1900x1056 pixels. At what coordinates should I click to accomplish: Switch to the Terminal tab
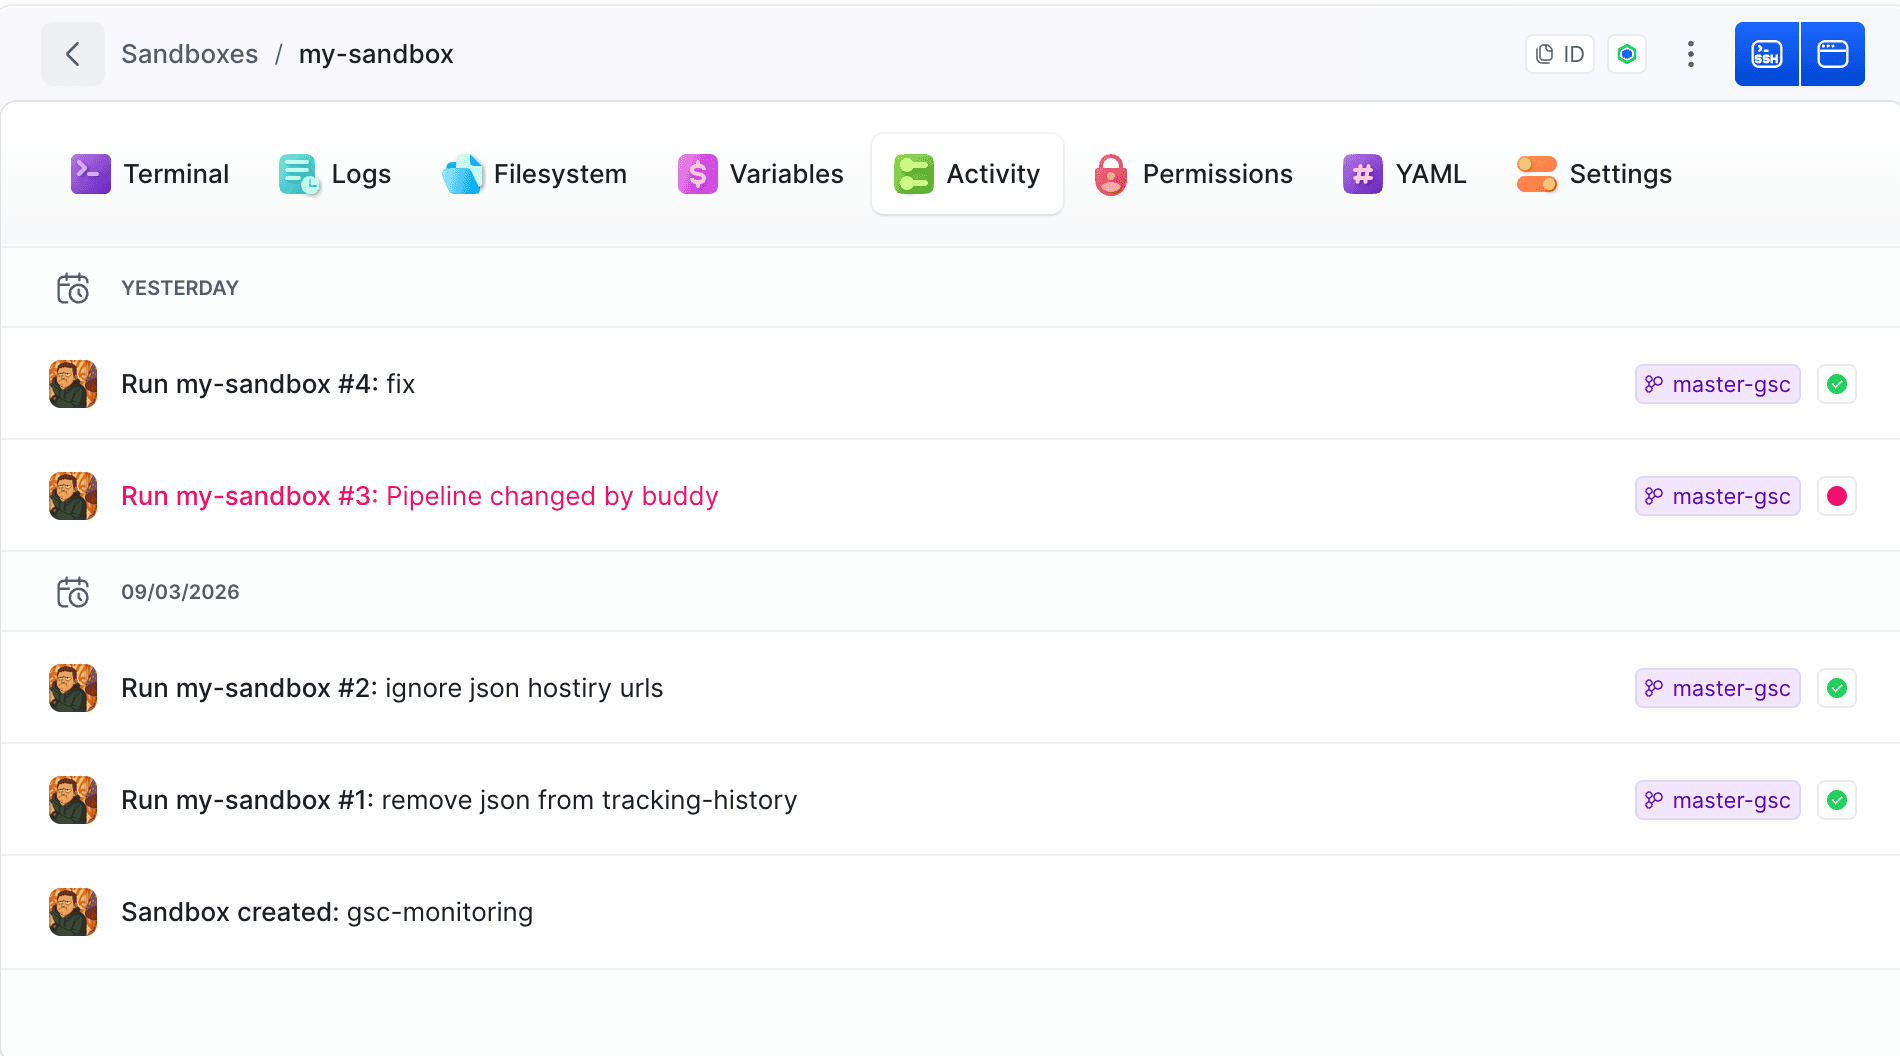150,174
